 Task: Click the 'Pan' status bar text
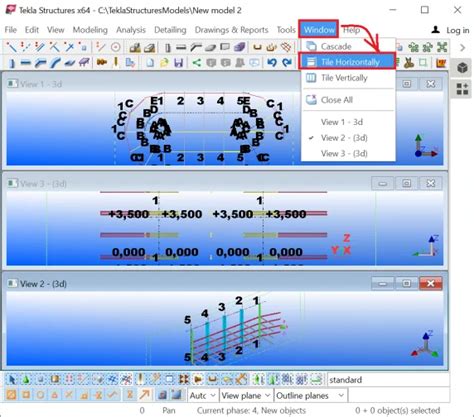[169, 410]
